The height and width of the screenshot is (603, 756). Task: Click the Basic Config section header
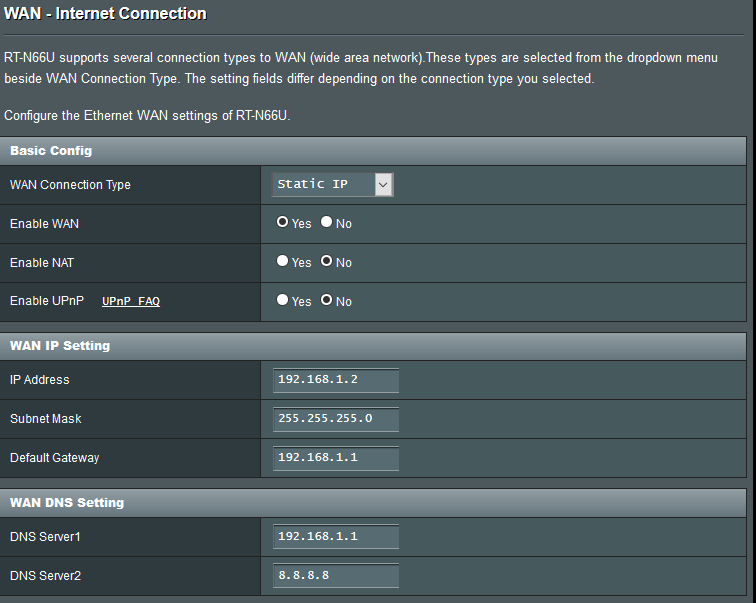(x=51, y=151)
